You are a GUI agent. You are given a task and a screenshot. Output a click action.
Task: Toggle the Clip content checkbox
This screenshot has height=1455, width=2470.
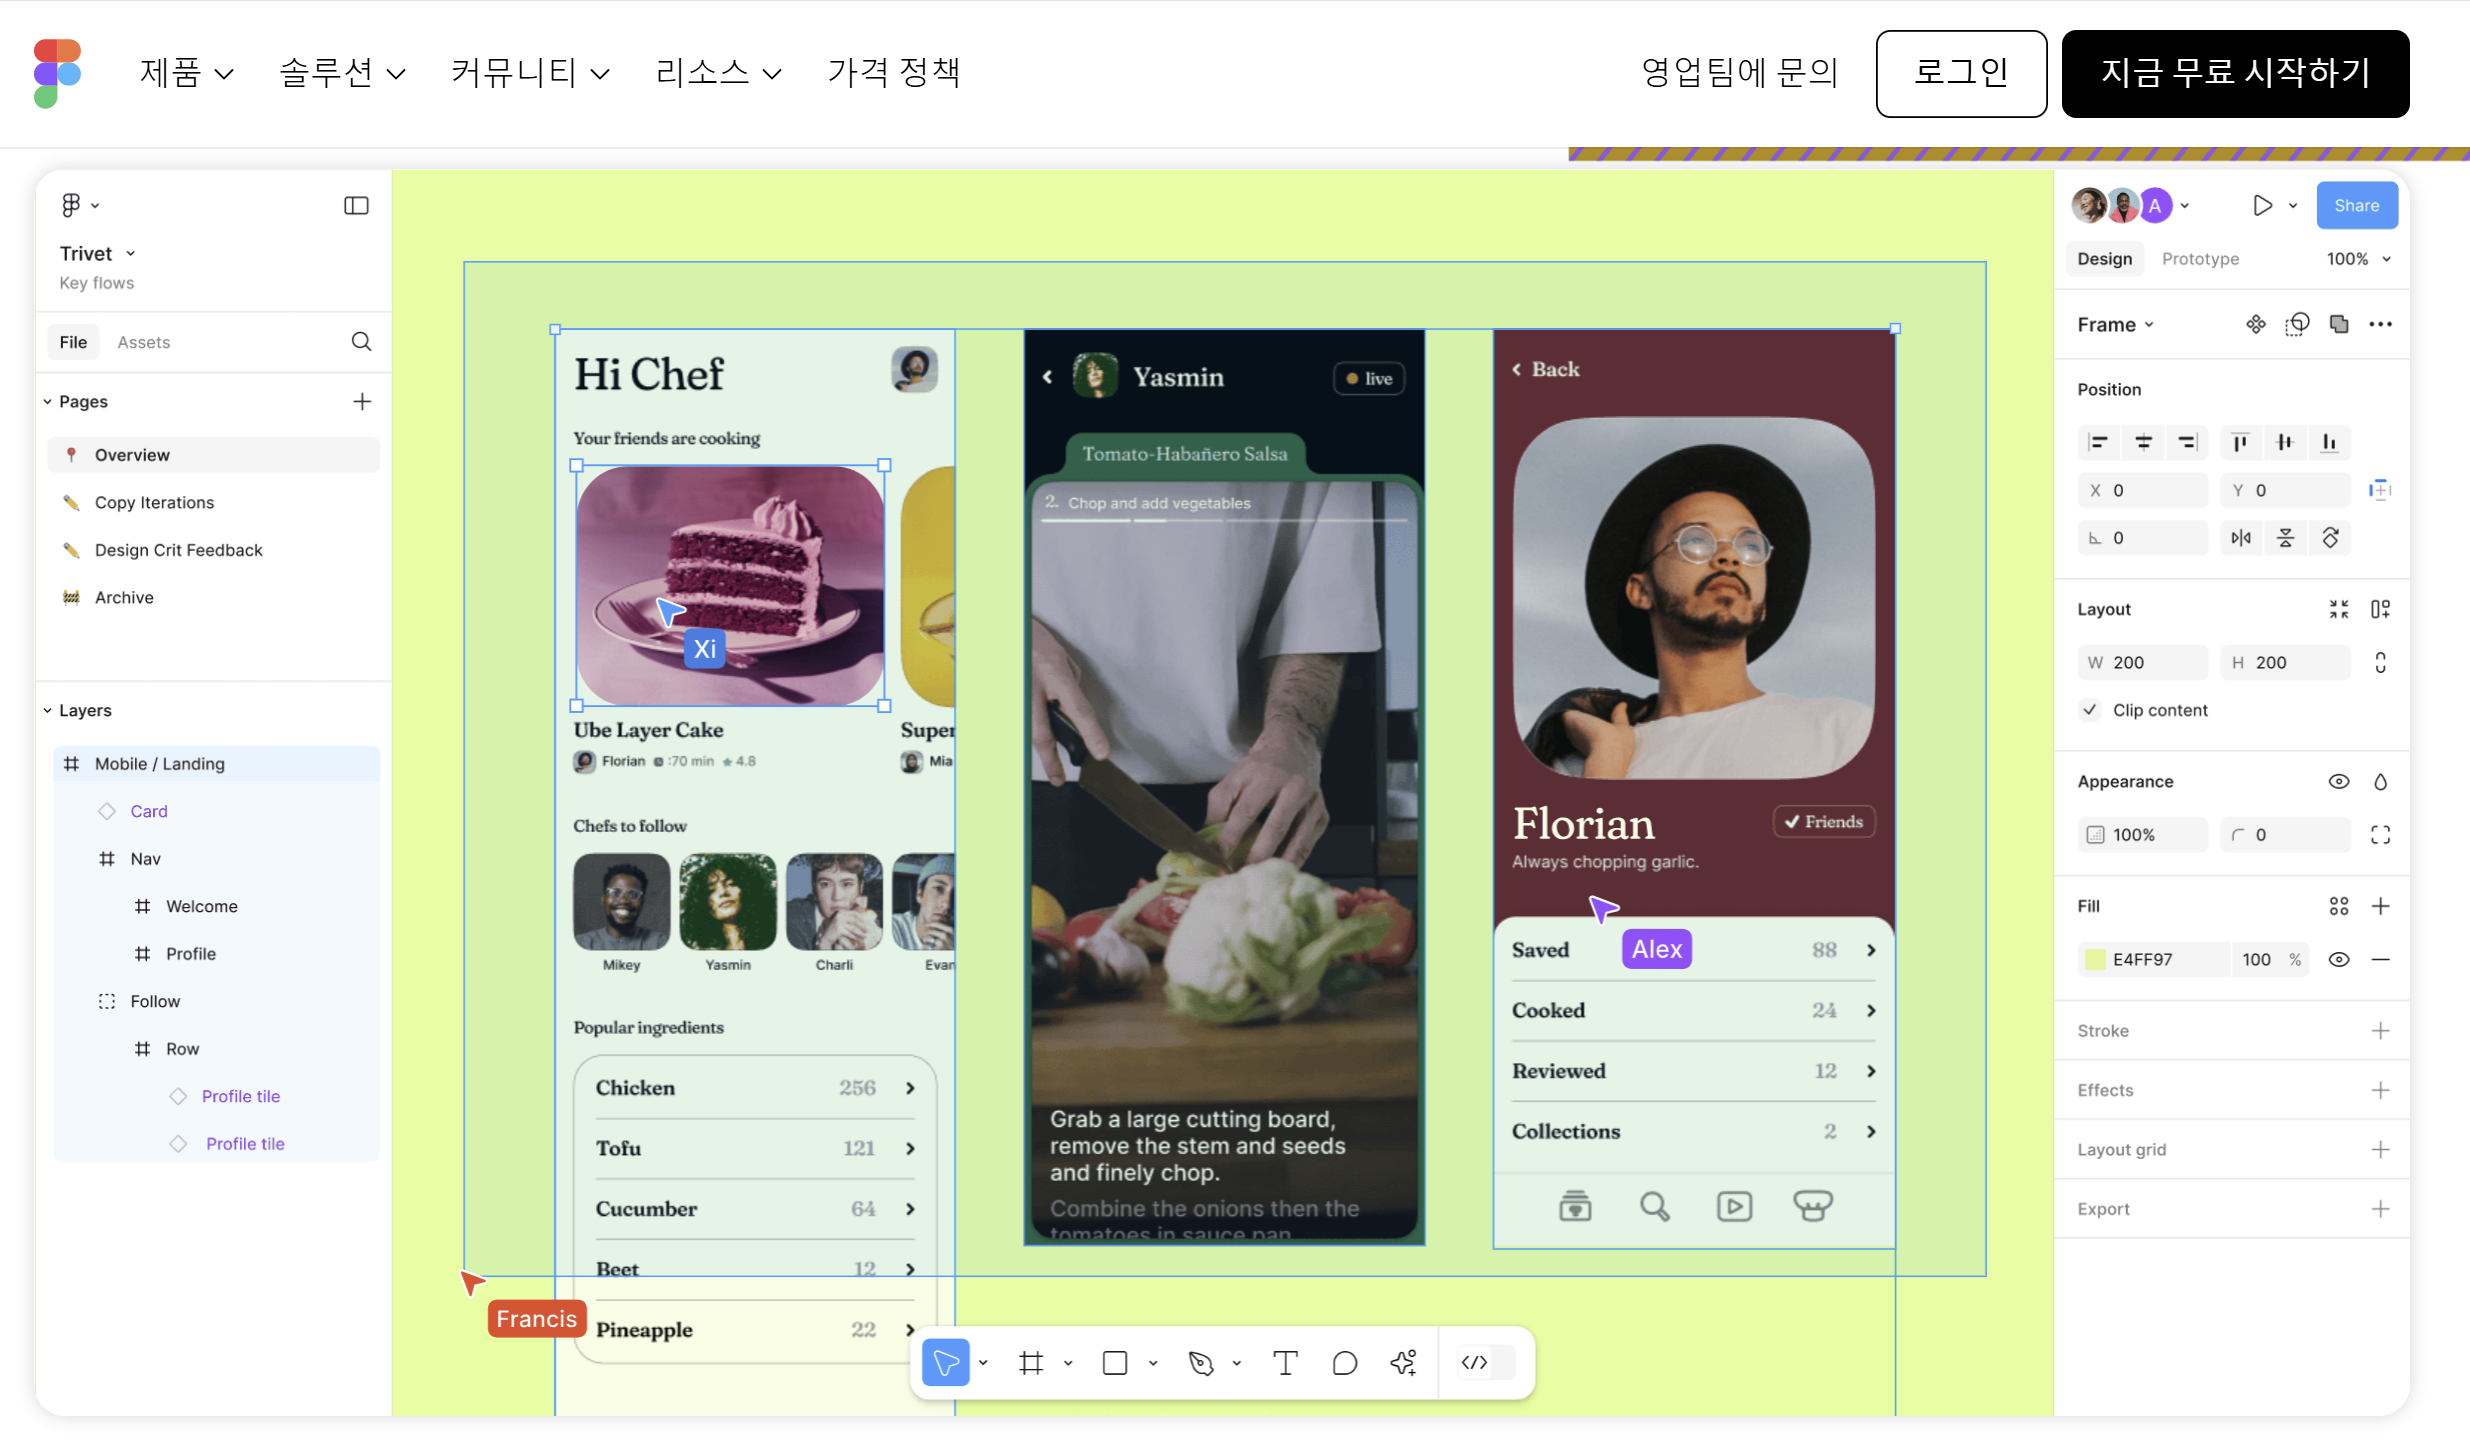(x=2090, y=710)
